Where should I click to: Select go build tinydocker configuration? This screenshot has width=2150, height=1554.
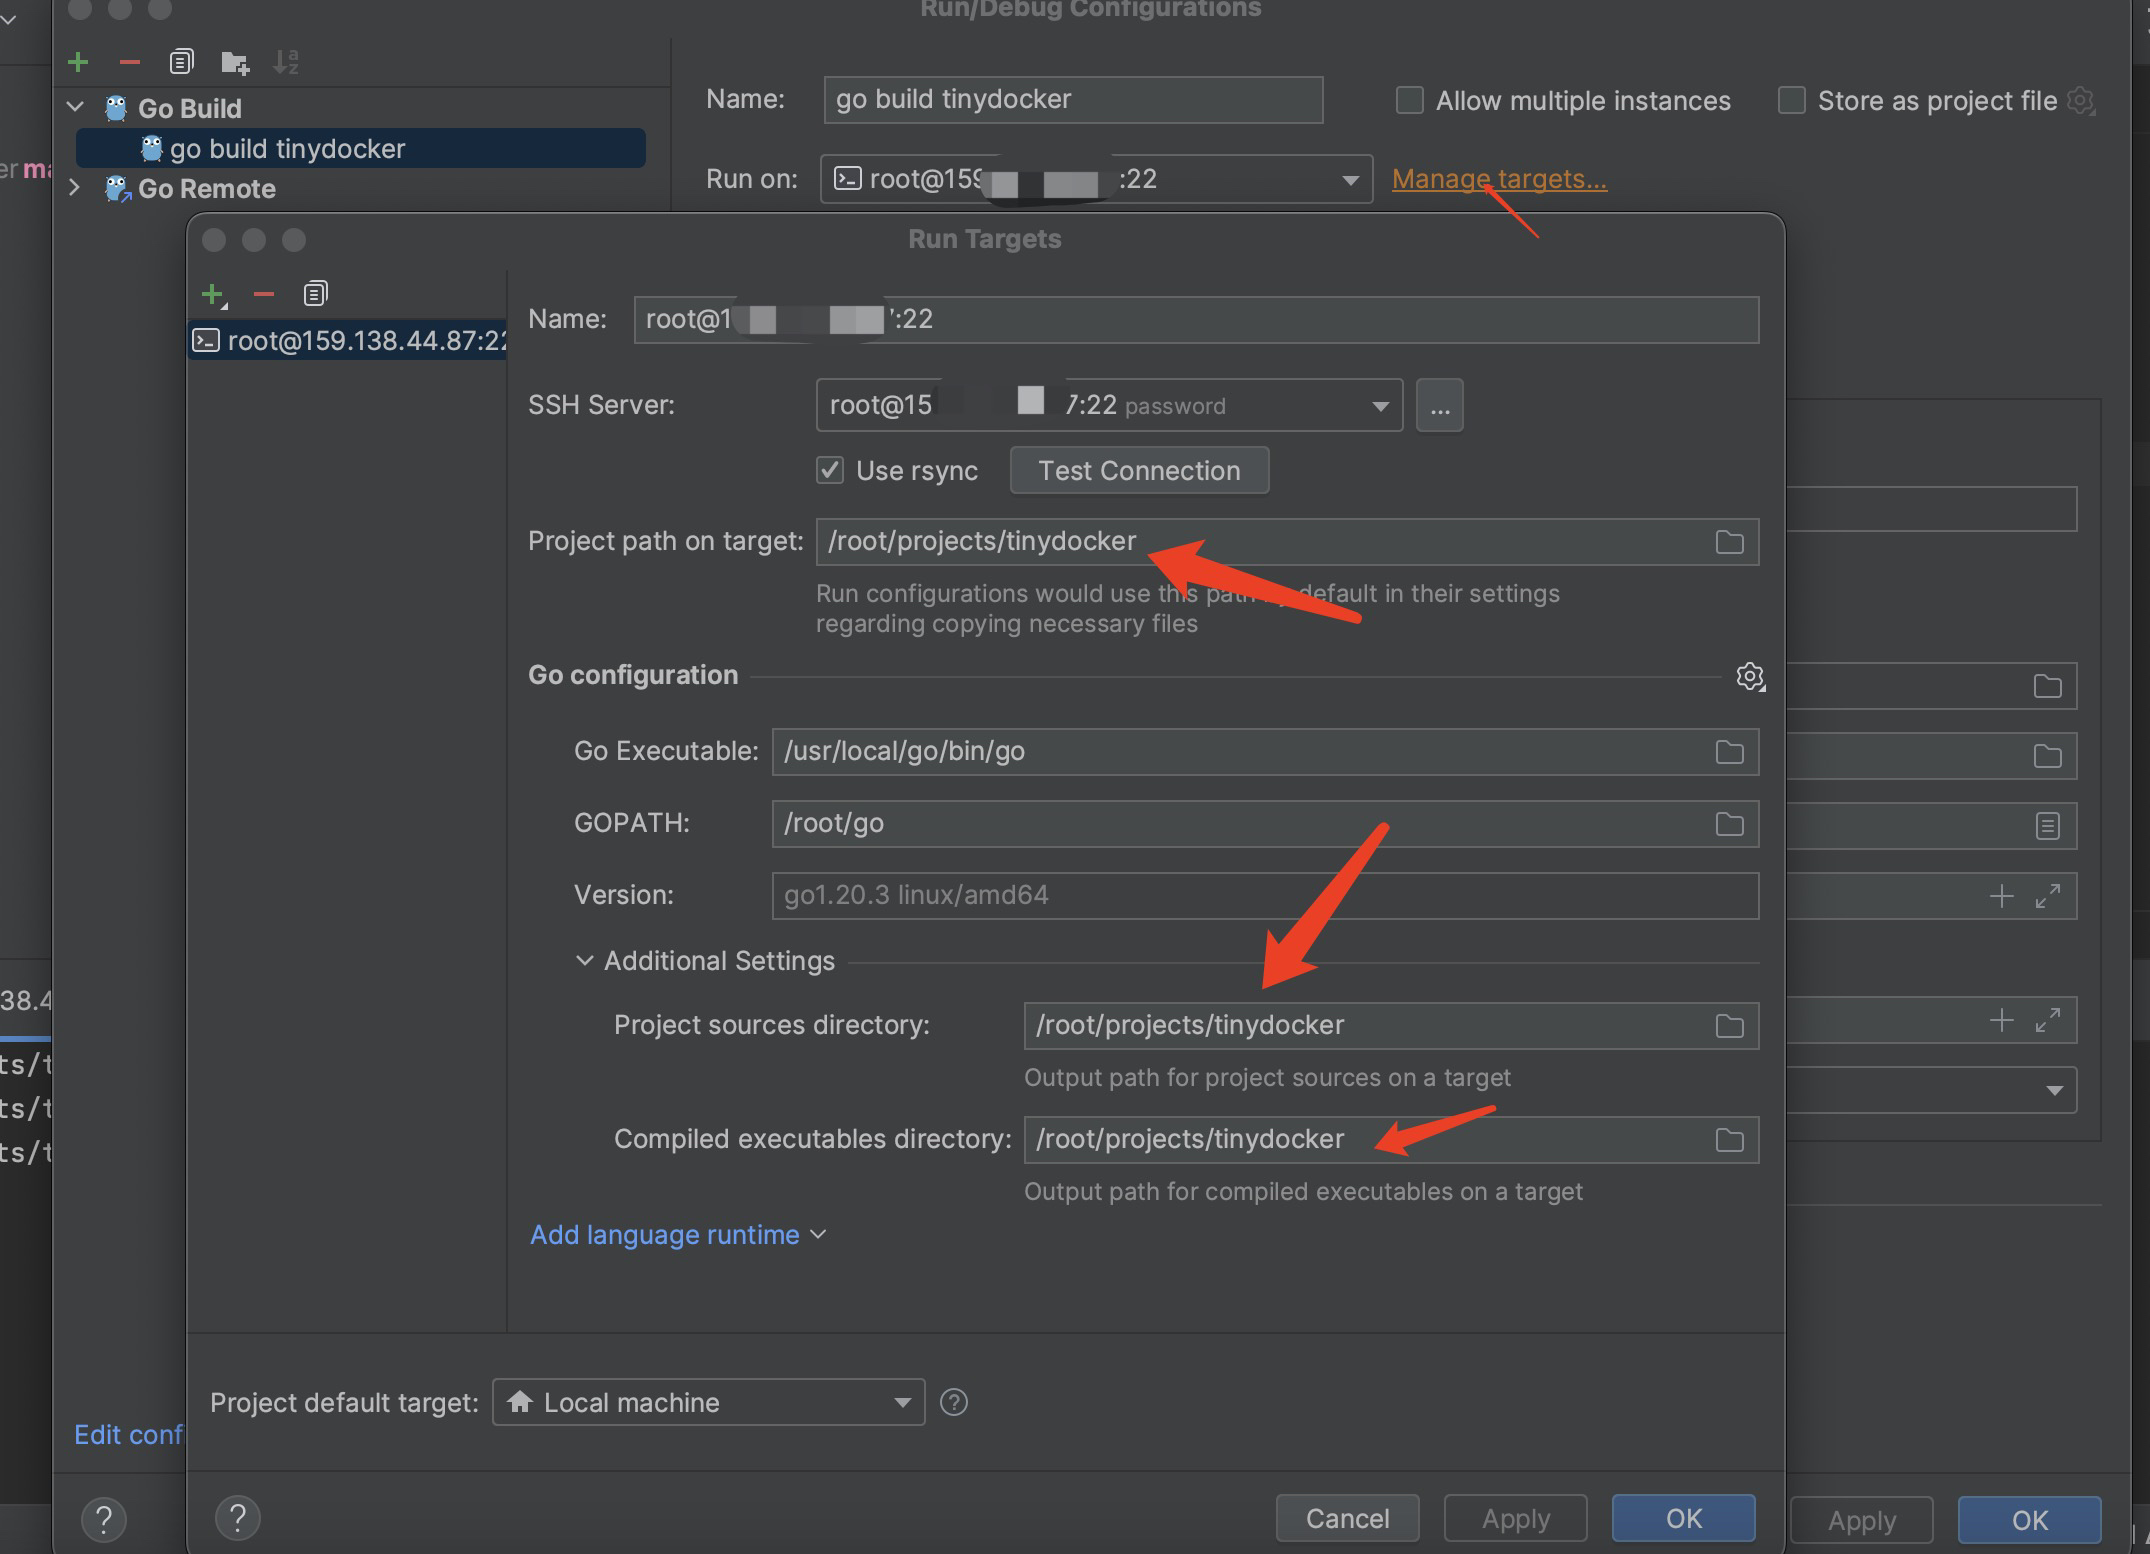tap(287, 149)
